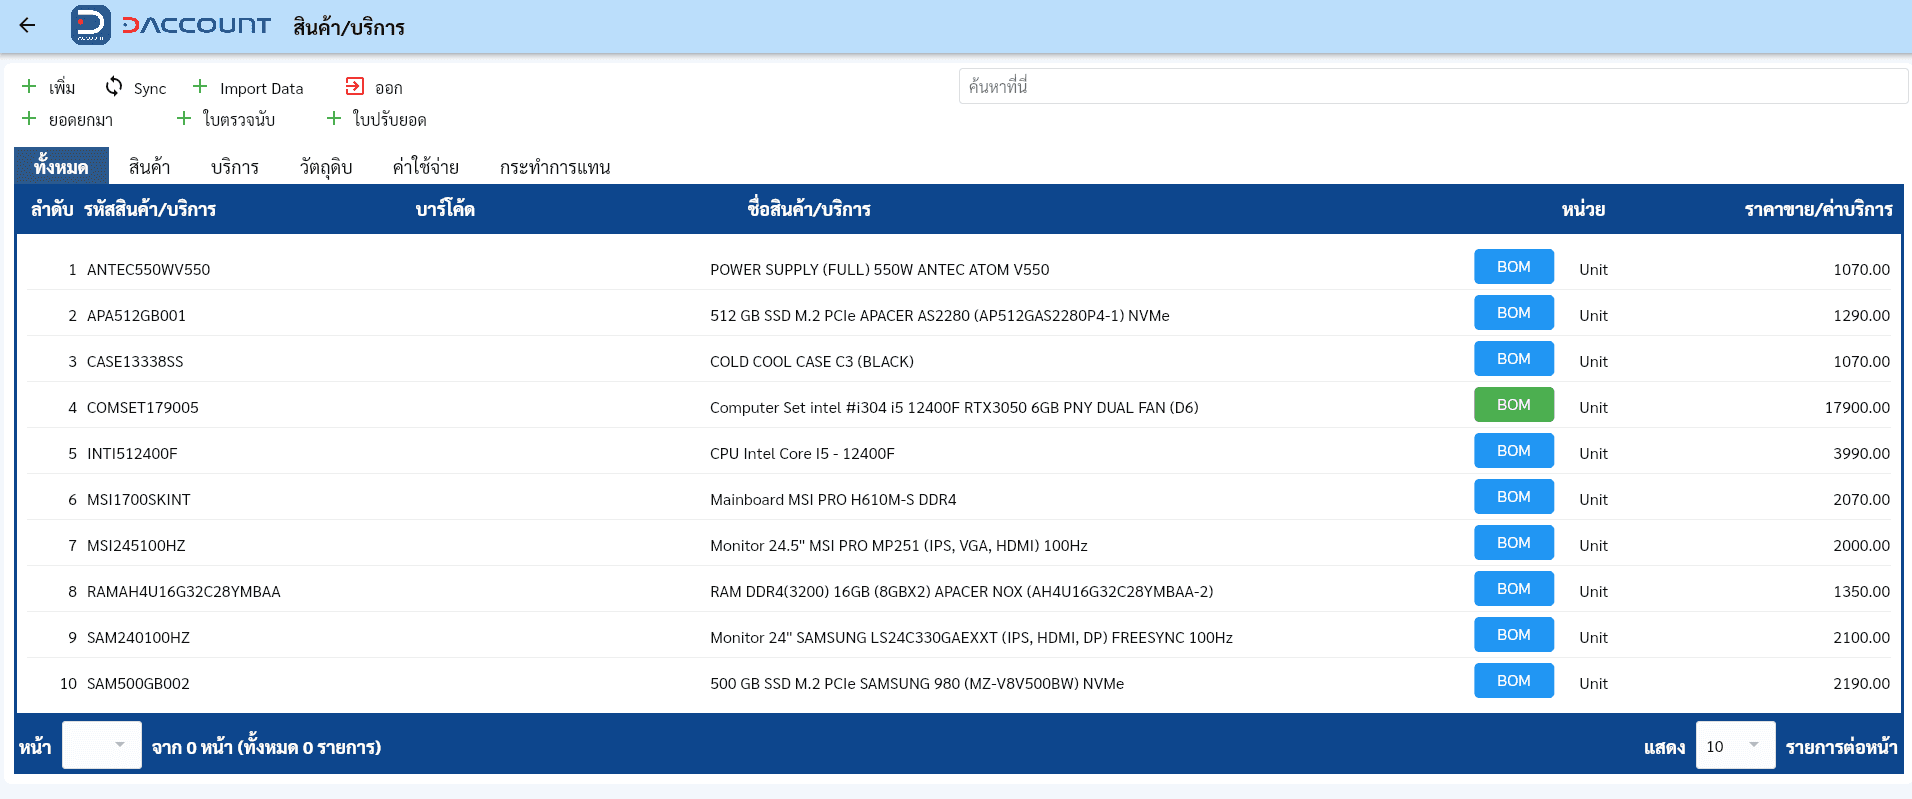Viewport: 1912px width, 799px height.
Task: Click the ออก exit label
Action: tap(389, 89)
